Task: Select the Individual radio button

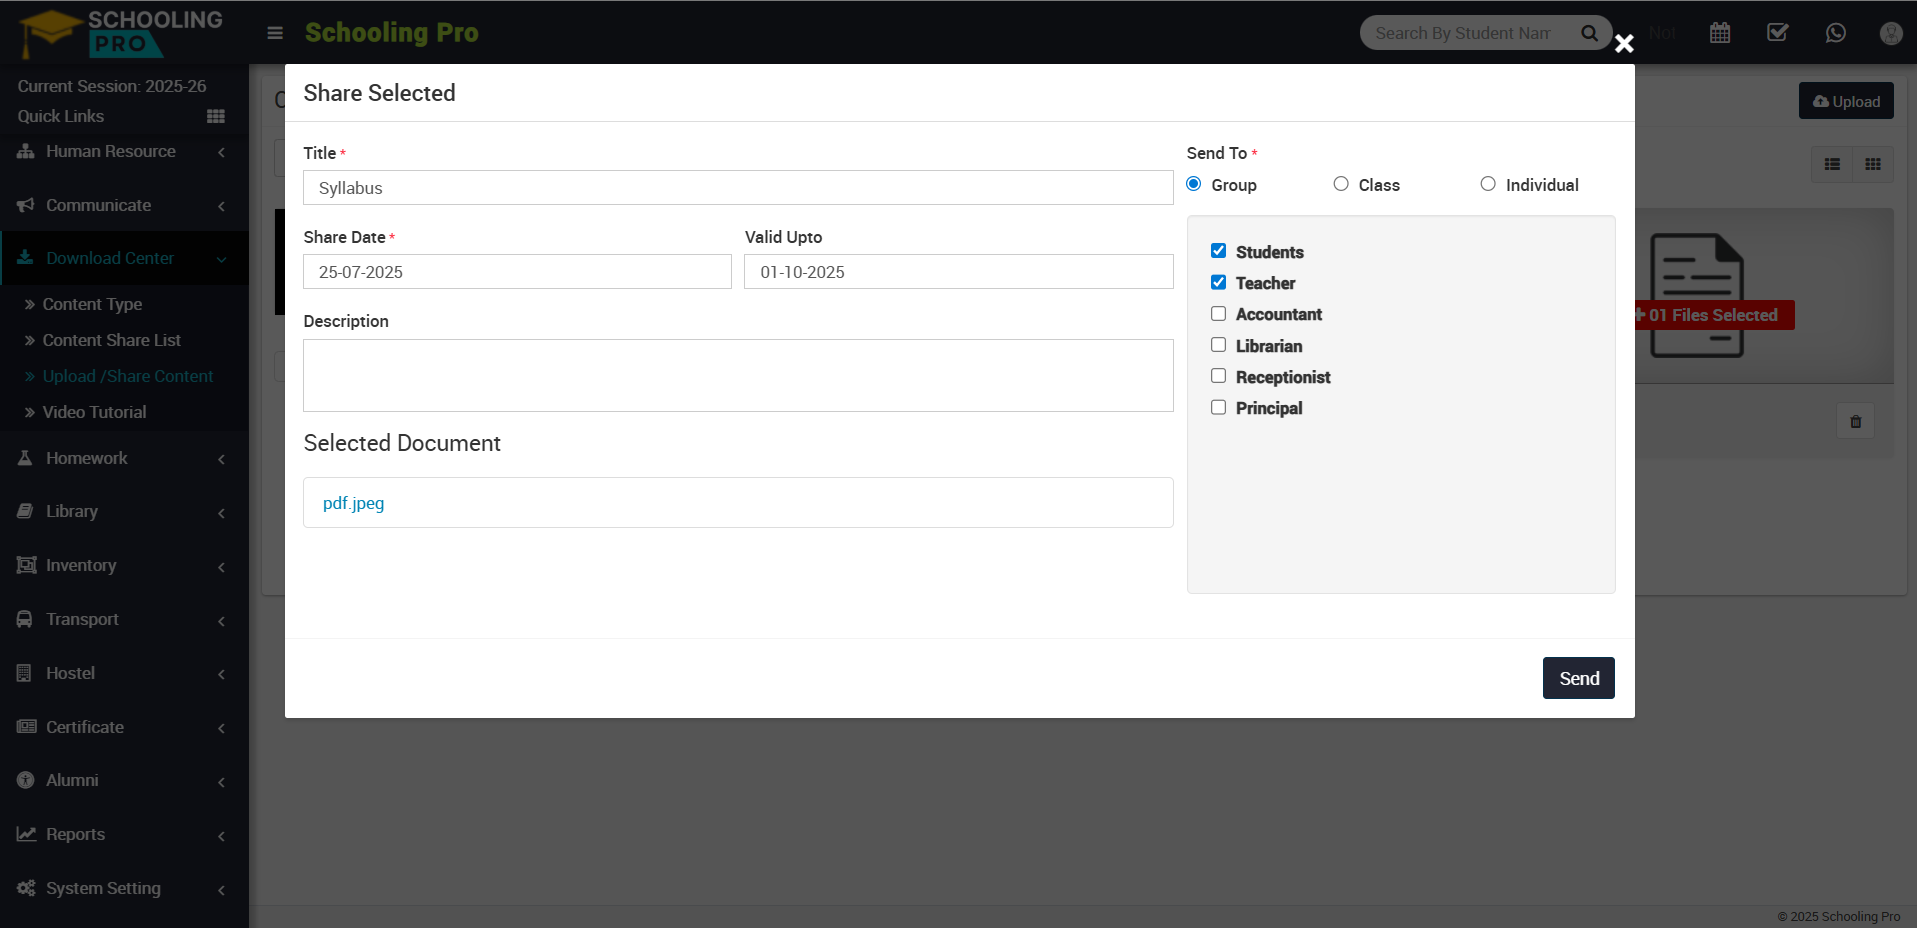Action: tap(1488, 184)
